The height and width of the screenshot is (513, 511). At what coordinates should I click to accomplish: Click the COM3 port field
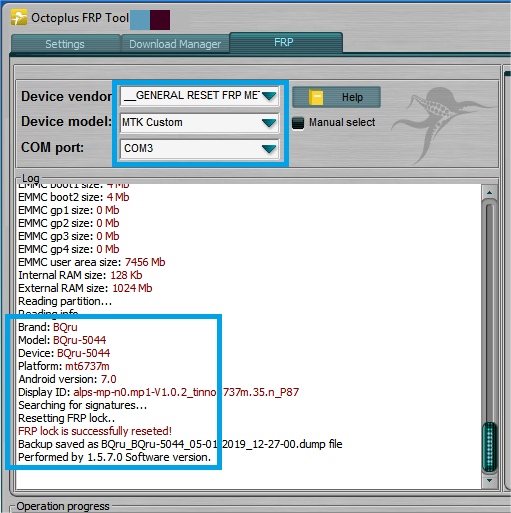click(199, 148)
